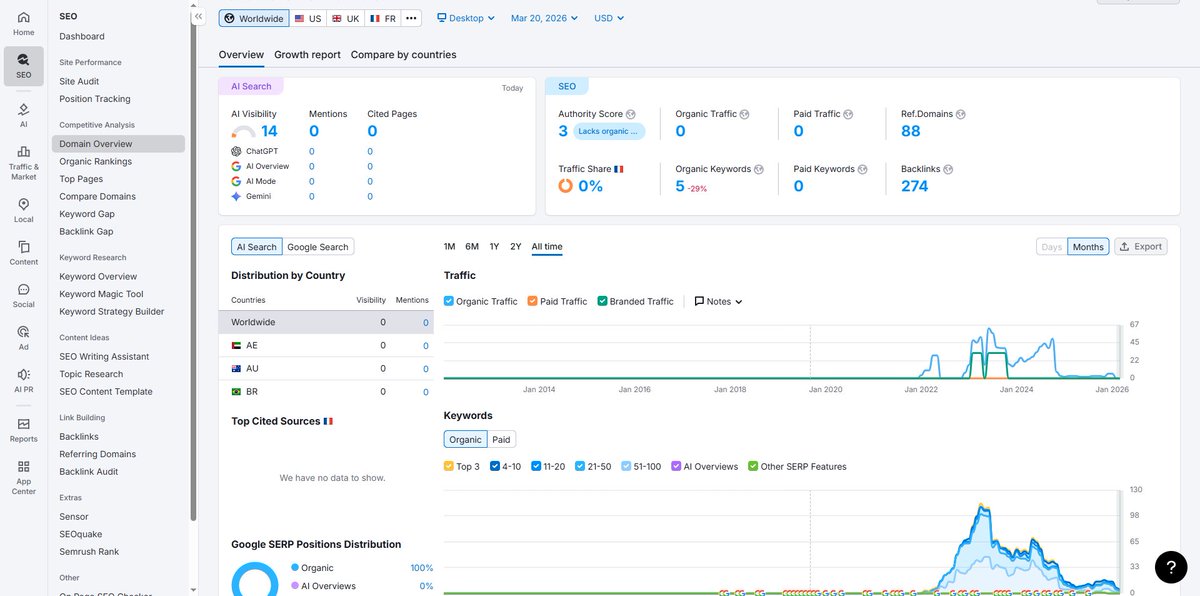The width and height of the screenshot is (1200, 596).
Task: Switch to the Growth report tab
Action: [307, 55]
